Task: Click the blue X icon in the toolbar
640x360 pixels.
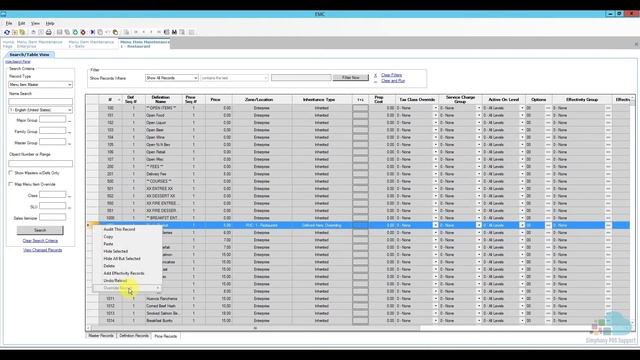Action: (x=93, y=32)
